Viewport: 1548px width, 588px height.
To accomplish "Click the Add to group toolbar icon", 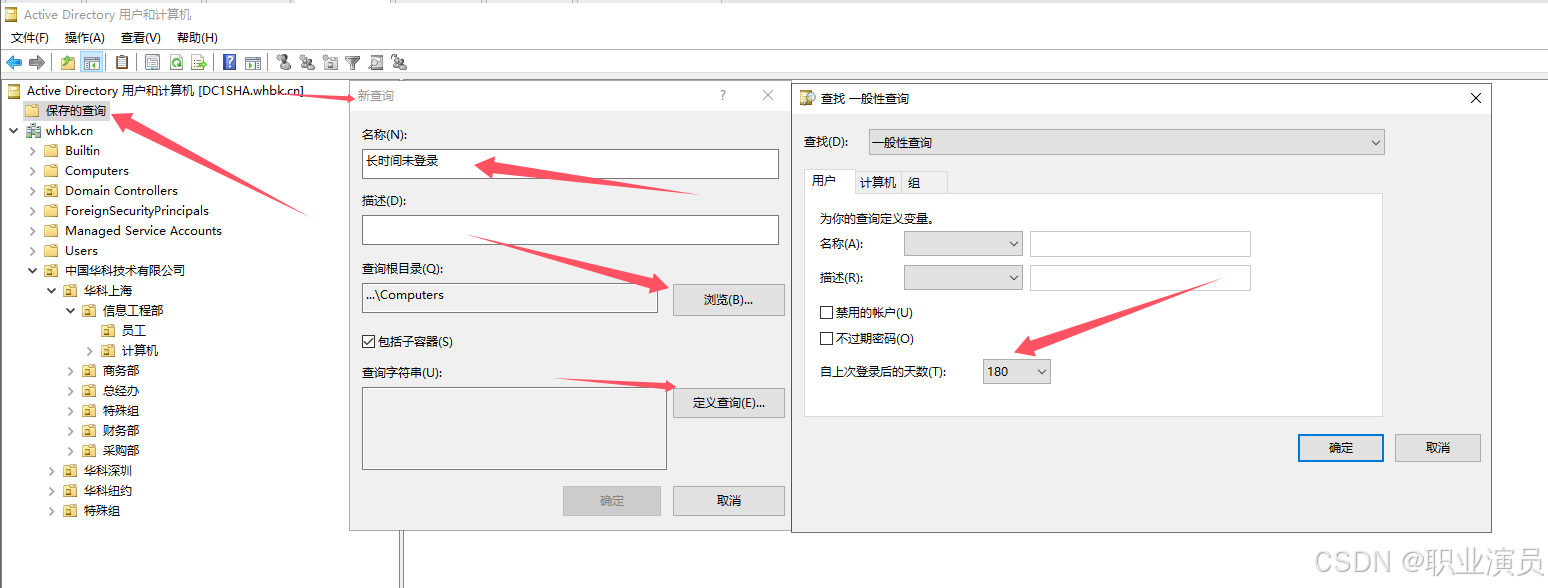I will point(399,62).
